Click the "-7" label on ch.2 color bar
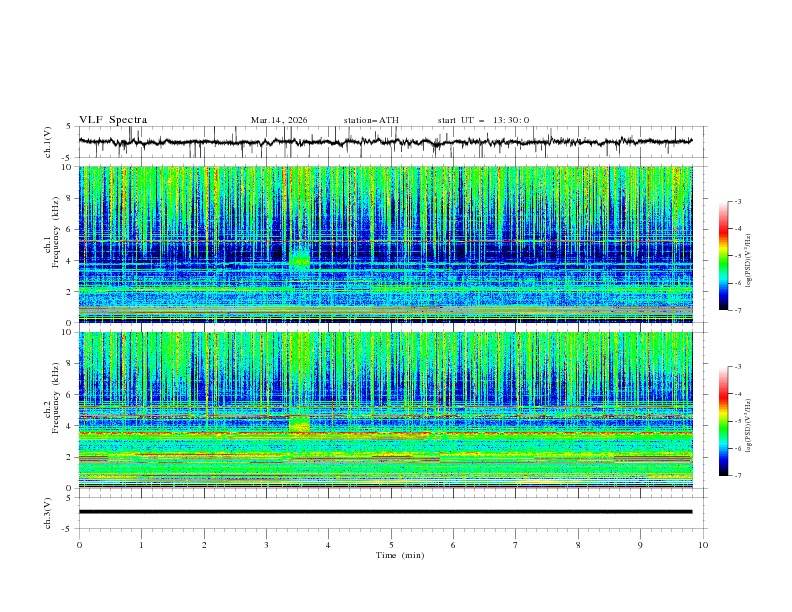This screenshot has height=612, width=792. pyautogui.click(x=738, y=476)
